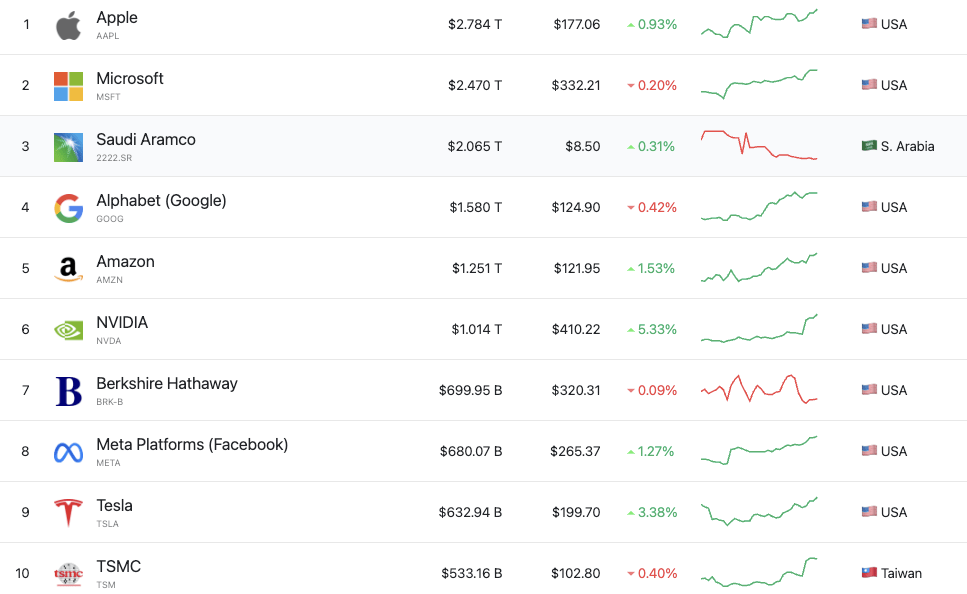The width and height of the screenshot is (967, 594).
Task: Open the NVIDIA company link
Action: [x=122, y=323]
